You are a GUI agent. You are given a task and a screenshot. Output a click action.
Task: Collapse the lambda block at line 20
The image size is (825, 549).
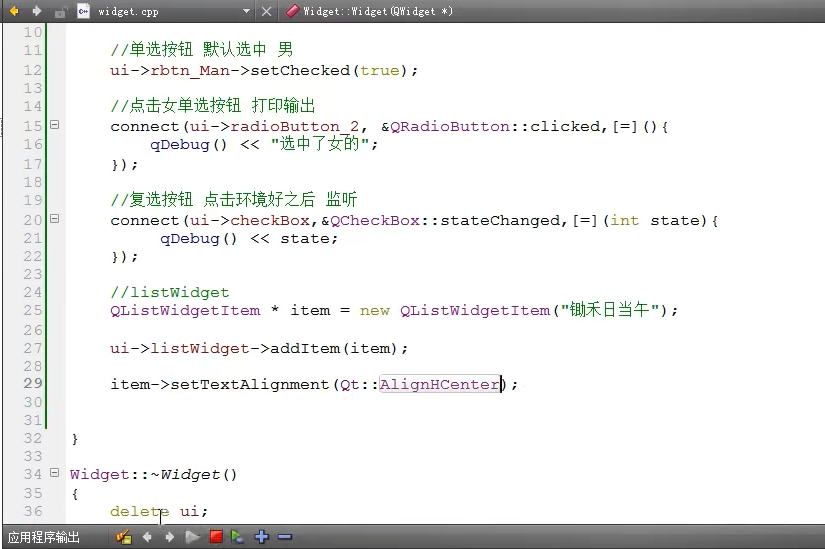point(54,218)
